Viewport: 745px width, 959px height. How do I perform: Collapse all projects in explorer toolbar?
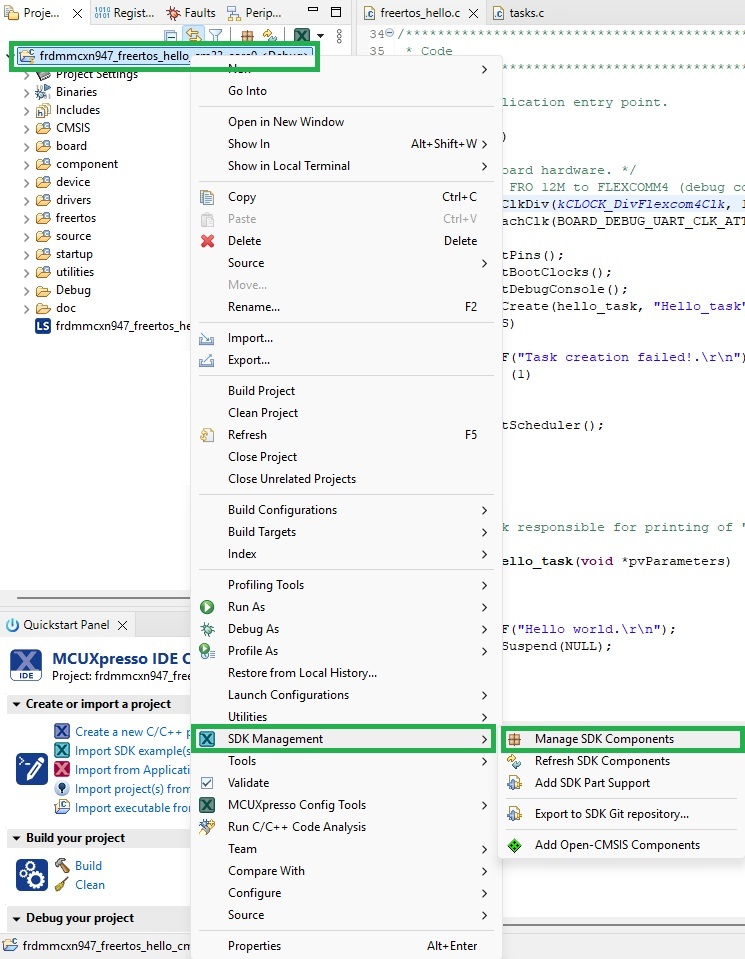coord(171,35)
